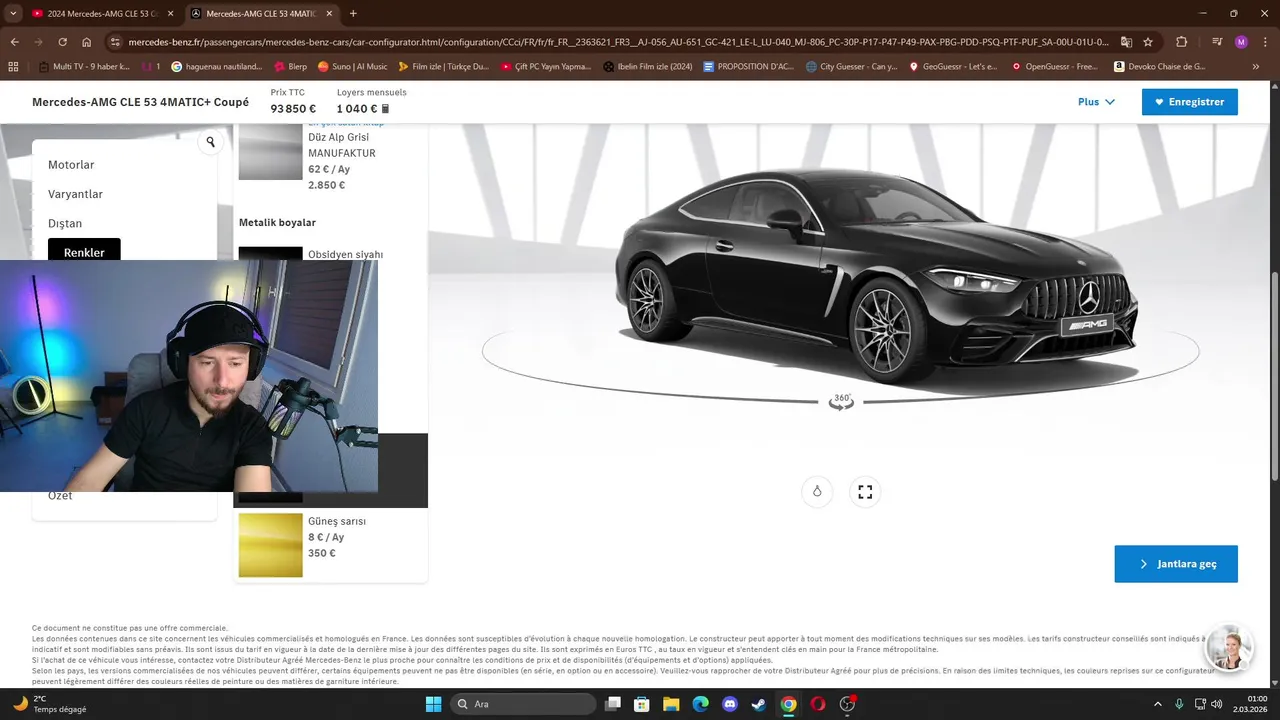1280x720 pixels.
Task: Click the microphone tray icon
Action: [x=1179, y=704]
